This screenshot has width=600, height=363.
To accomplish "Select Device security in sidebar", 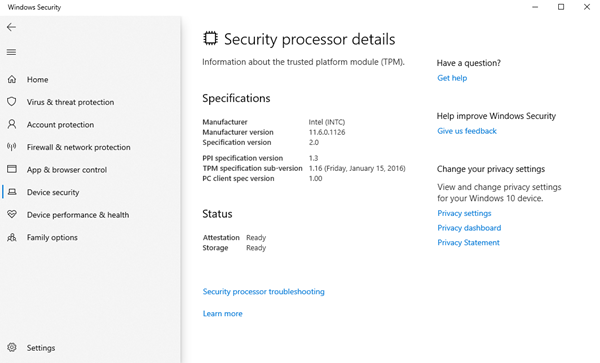I will tap(53, 192).
